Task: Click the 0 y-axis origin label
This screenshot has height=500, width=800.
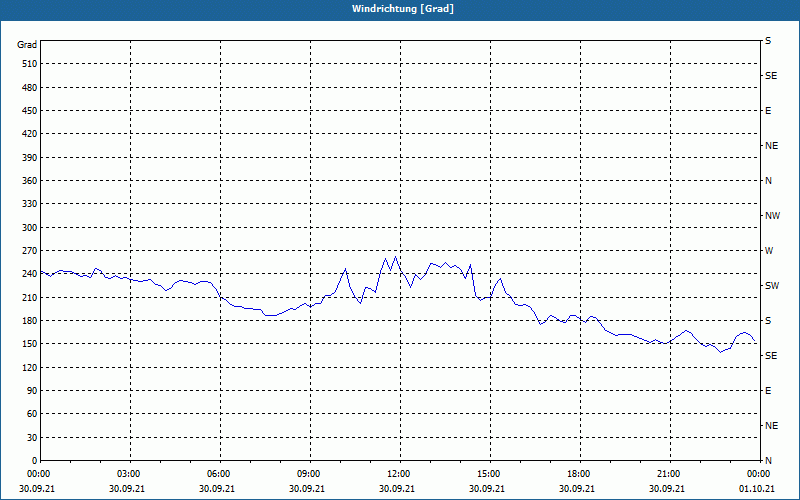Action: [34, 461]
